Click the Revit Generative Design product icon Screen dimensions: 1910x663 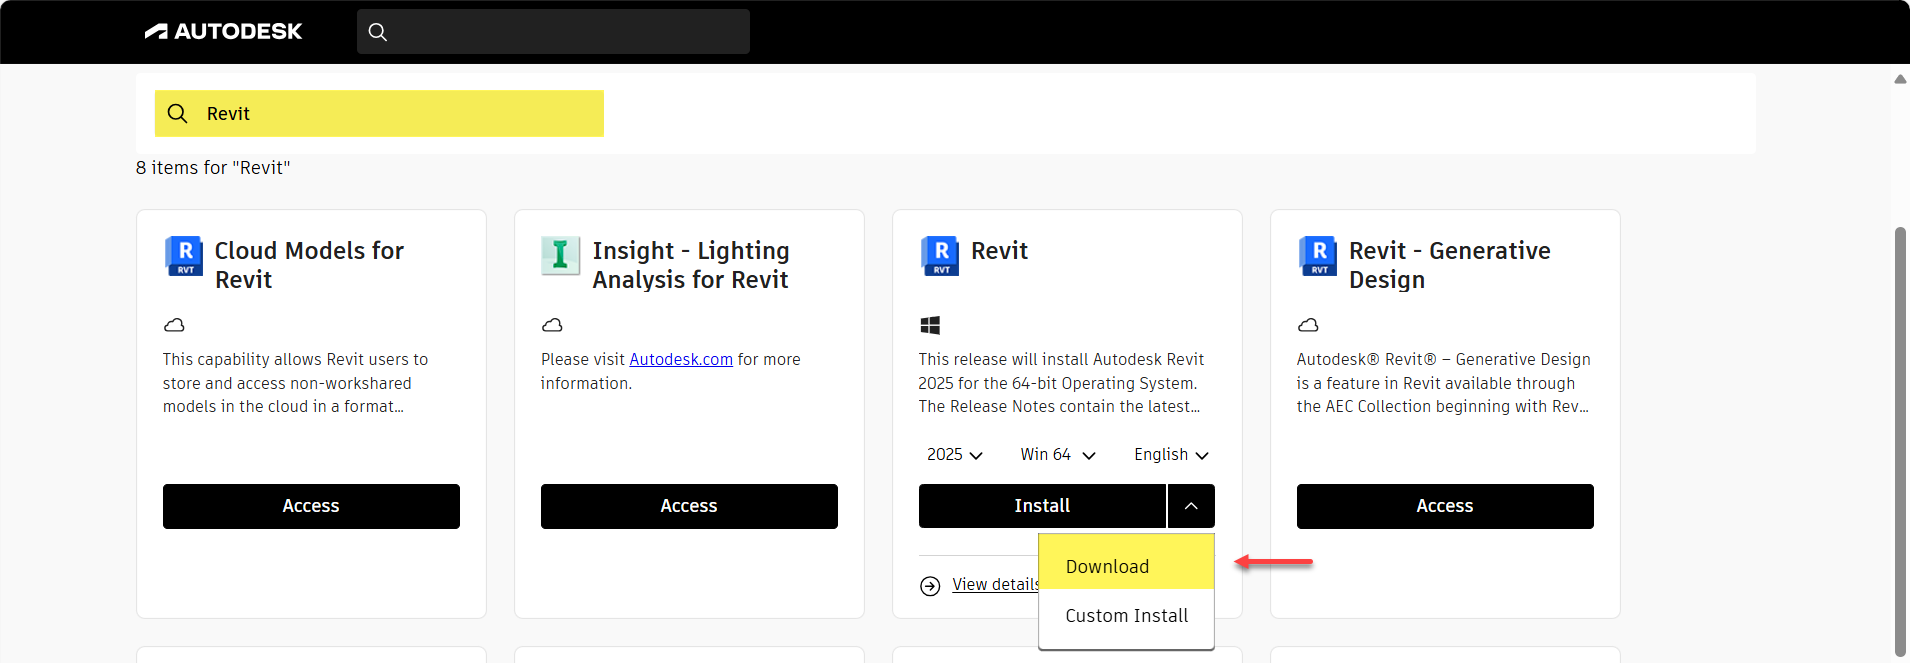tap(1318, 255)
